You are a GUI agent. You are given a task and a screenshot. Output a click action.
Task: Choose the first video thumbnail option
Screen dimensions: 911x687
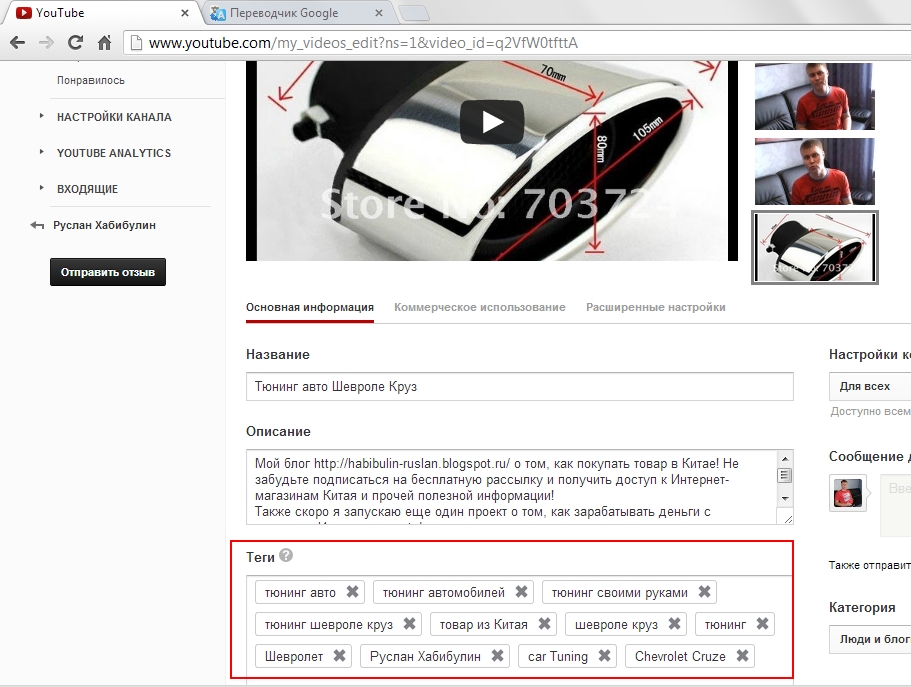tap(815, 96)
